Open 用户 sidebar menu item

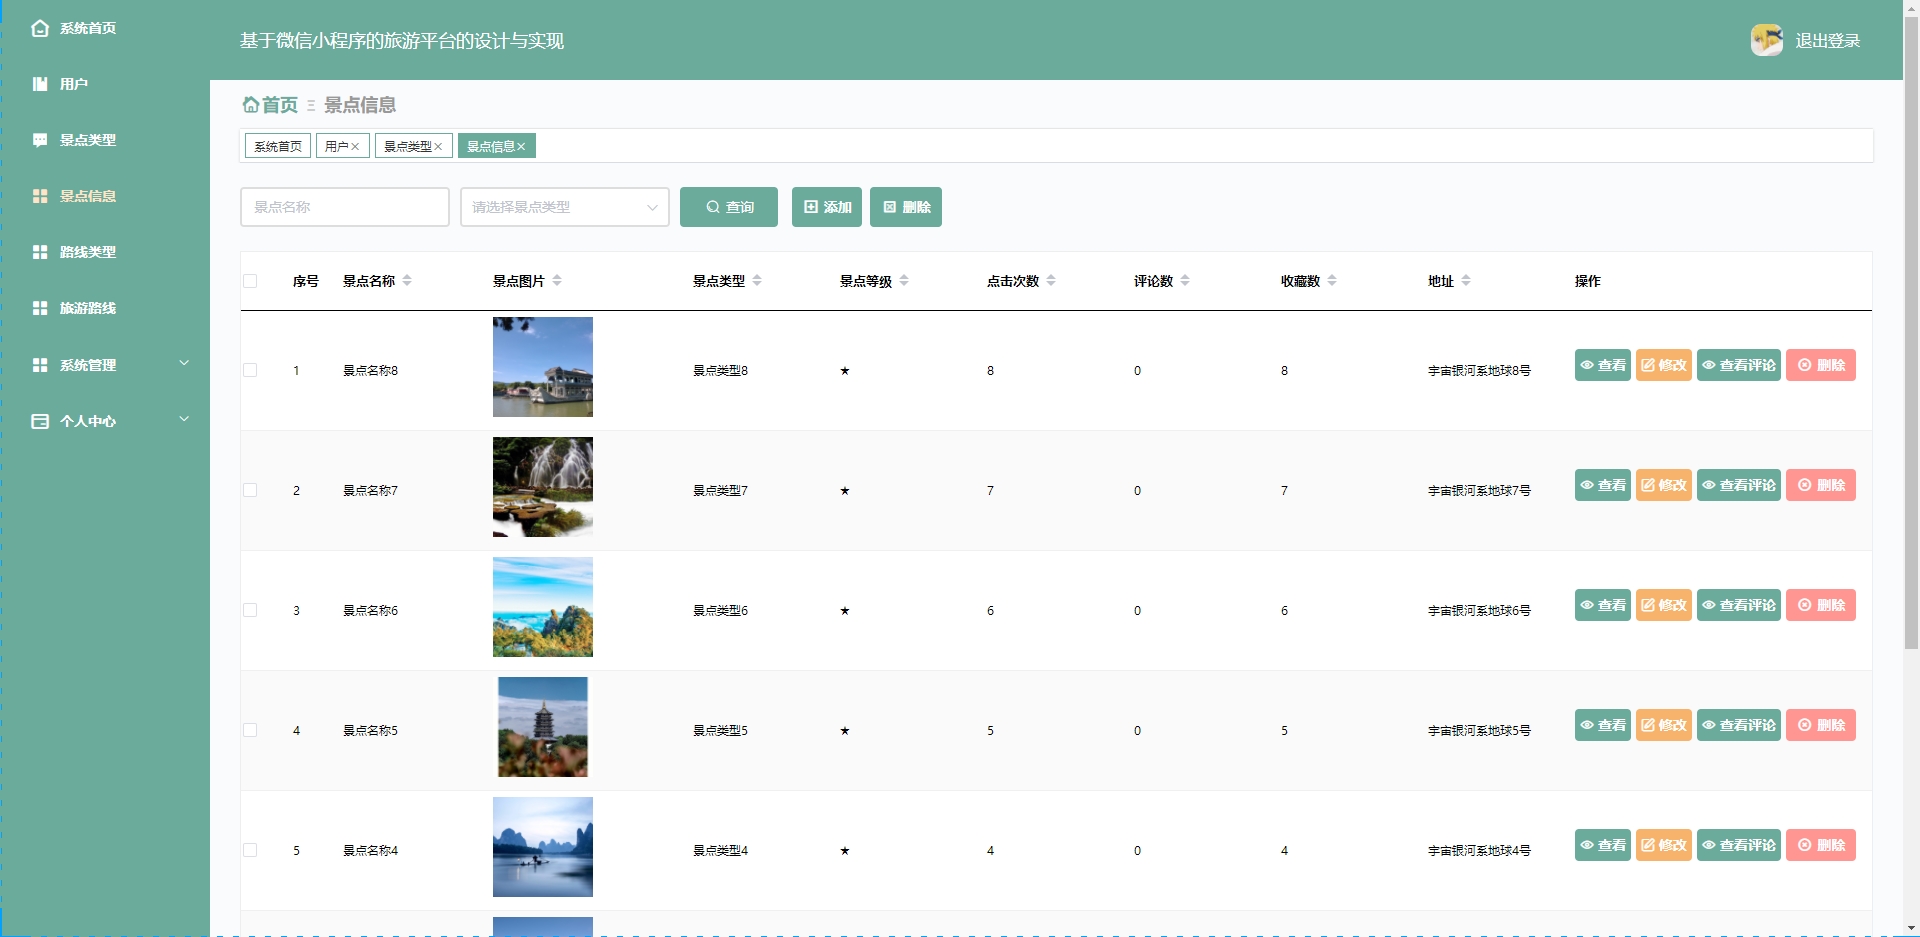[74, 84]
